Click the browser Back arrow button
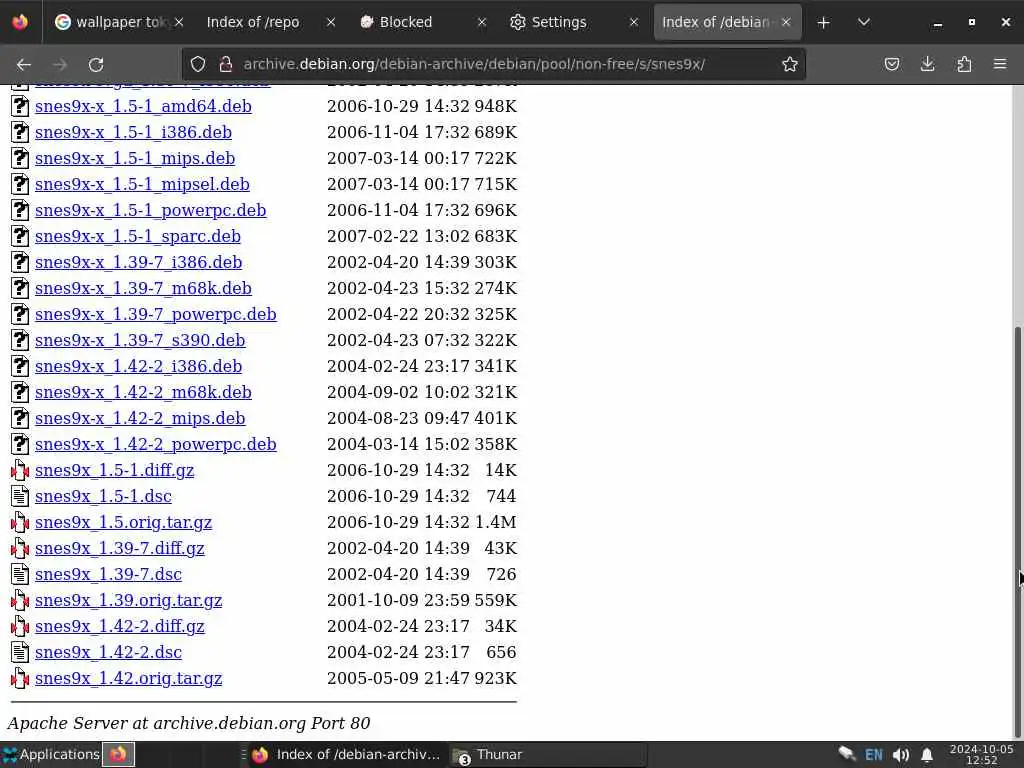This screenshot has height=768, width=1024. click(24, 64)
